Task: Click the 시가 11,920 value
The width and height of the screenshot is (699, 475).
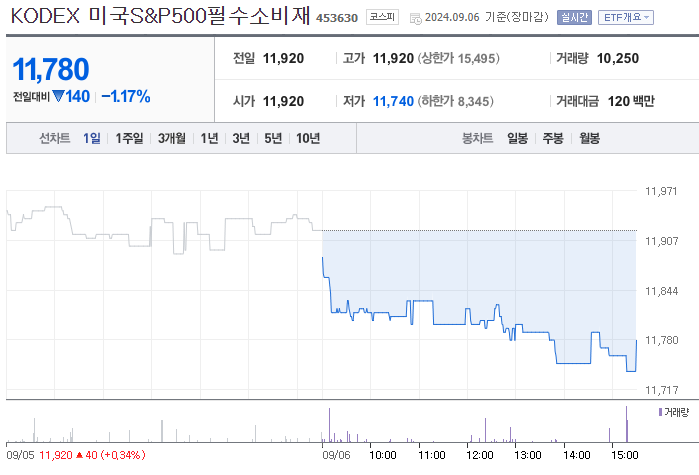Action: [283, 101]
